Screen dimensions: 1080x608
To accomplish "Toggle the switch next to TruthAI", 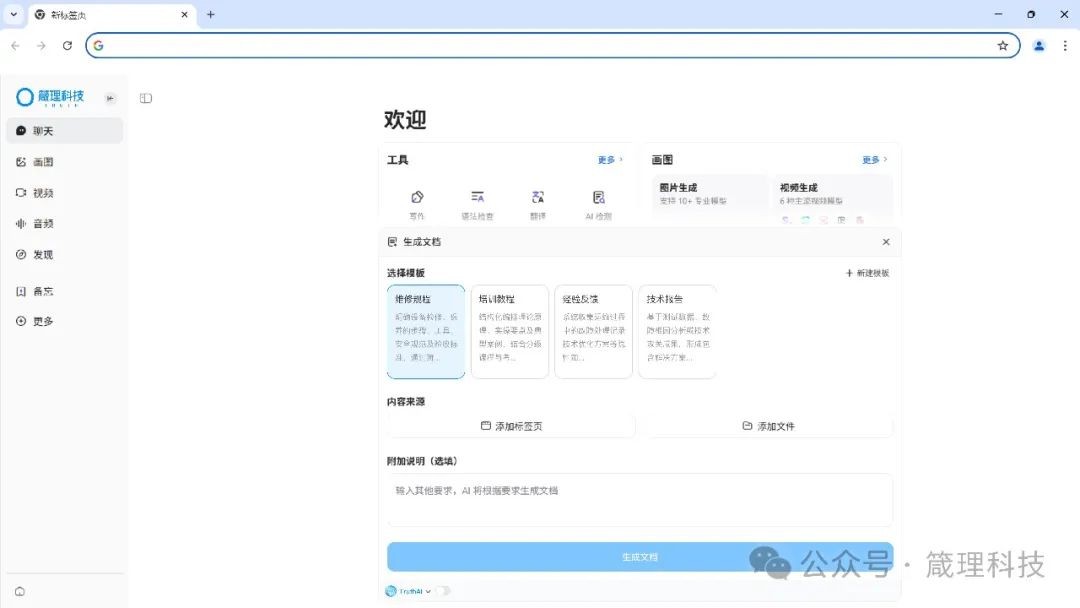I will click(x=442, y=591).
